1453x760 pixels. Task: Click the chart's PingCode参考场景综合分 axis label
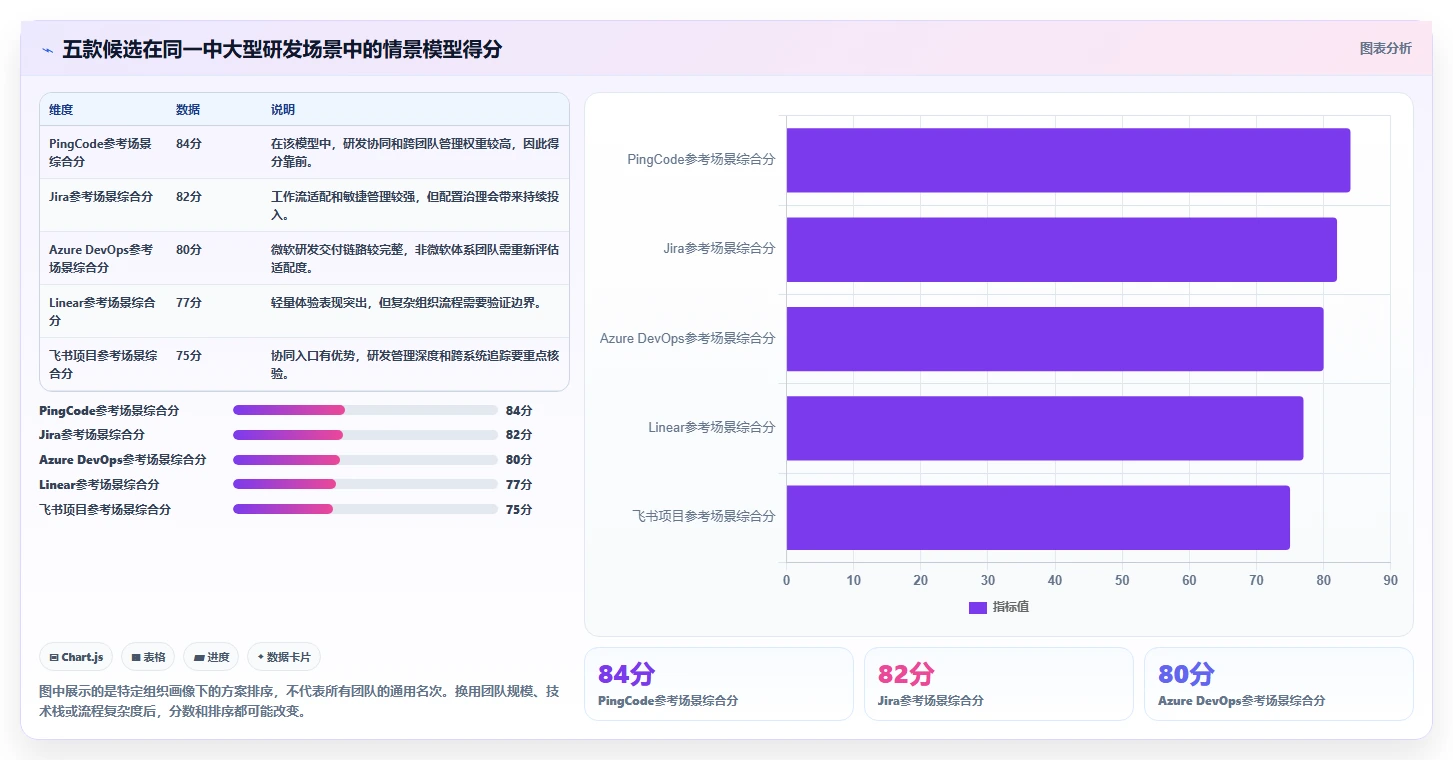point(701,160)
